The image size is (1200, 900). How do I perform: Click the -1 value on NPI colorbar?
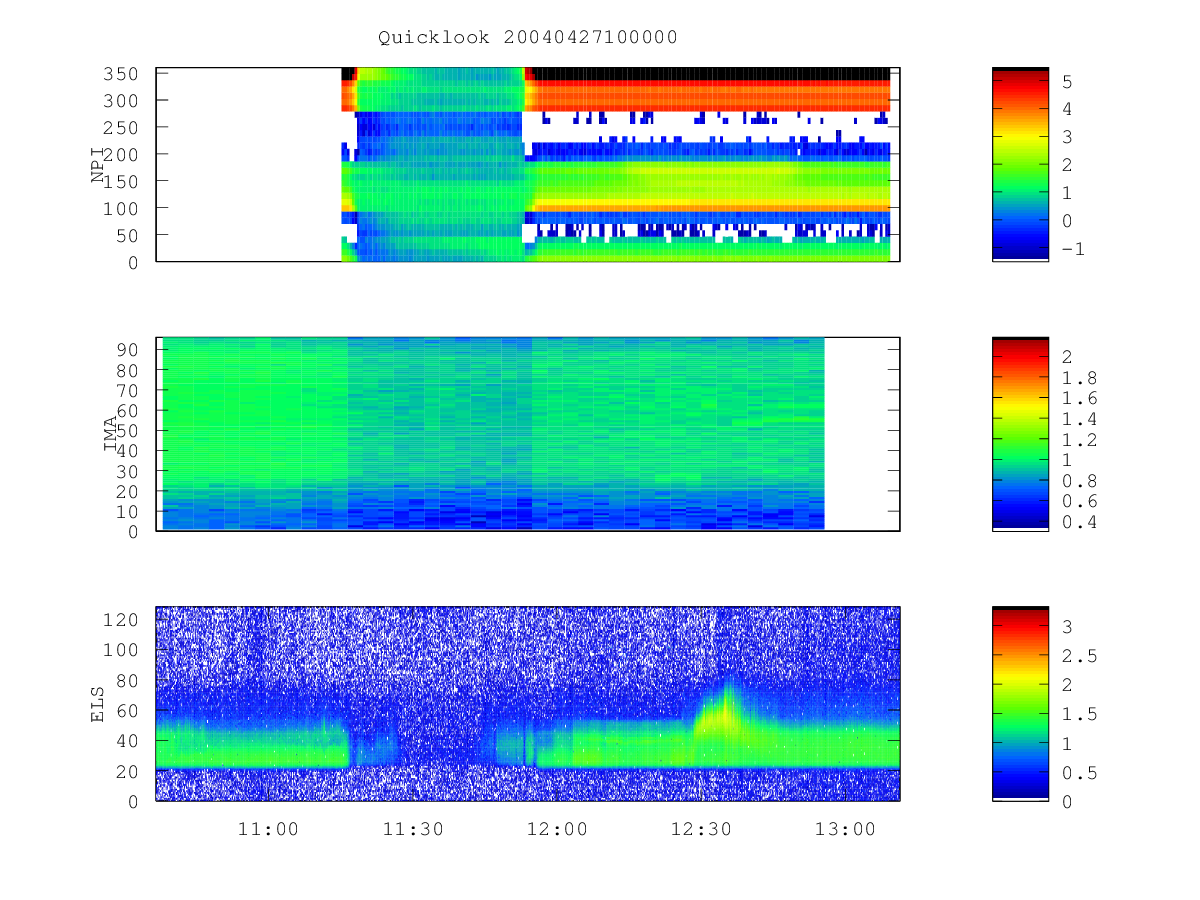coord(1073,249)
